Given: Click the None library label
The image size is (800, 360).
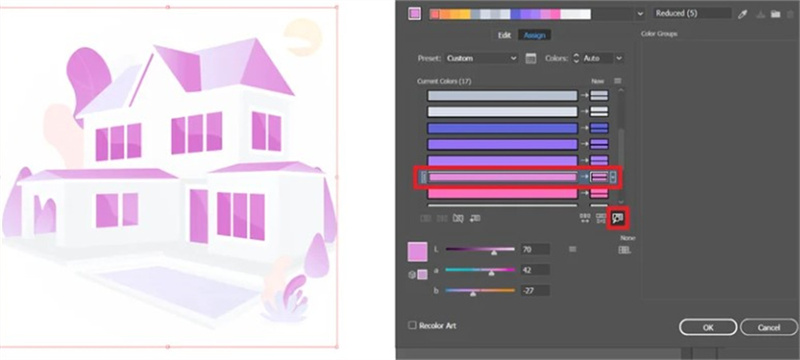Looking at the screenshot, I should [628, 238].
